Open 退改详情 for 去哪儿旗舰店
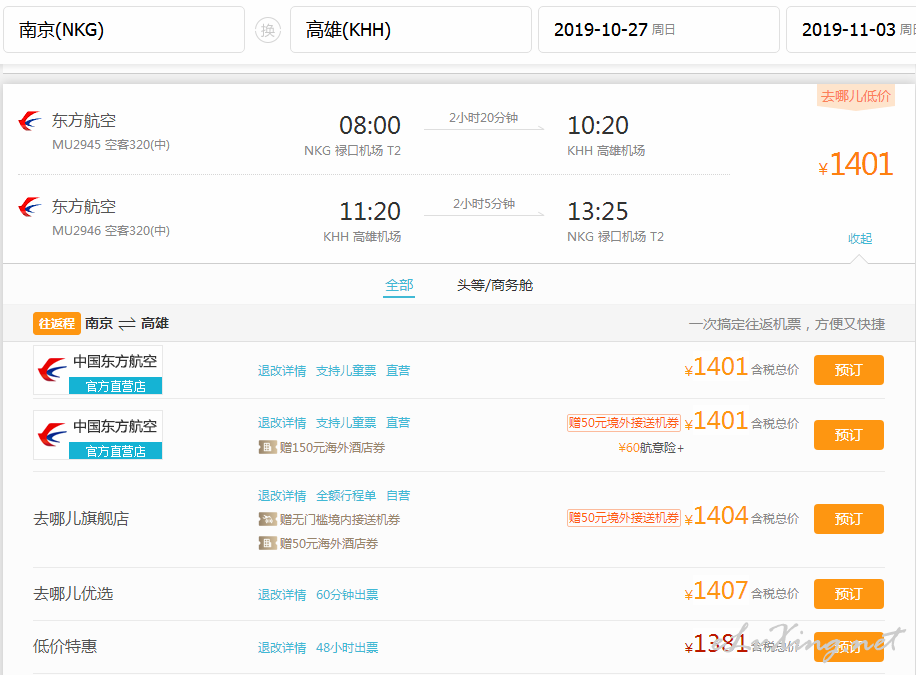Screen dimensions: 916x675 tap(282, 496)
